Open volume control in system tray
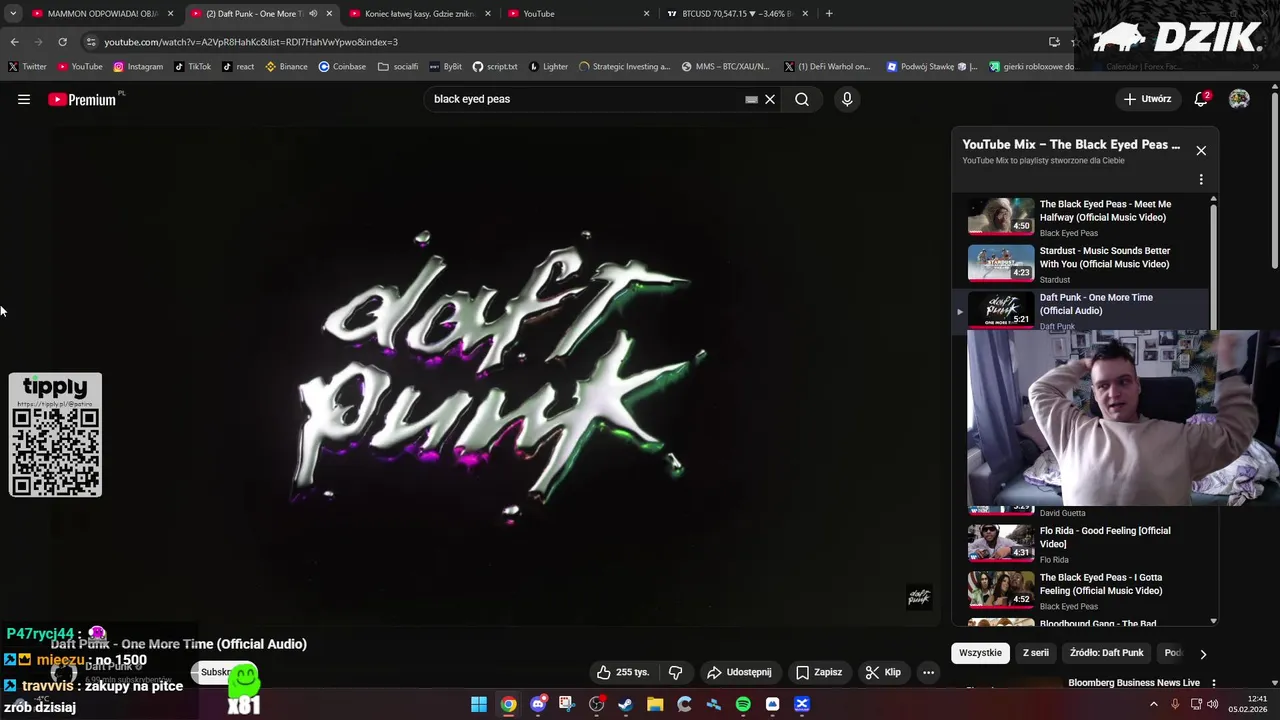Screen dimensions: 1280x720 pyautogui.click(x=1213, y=704)
